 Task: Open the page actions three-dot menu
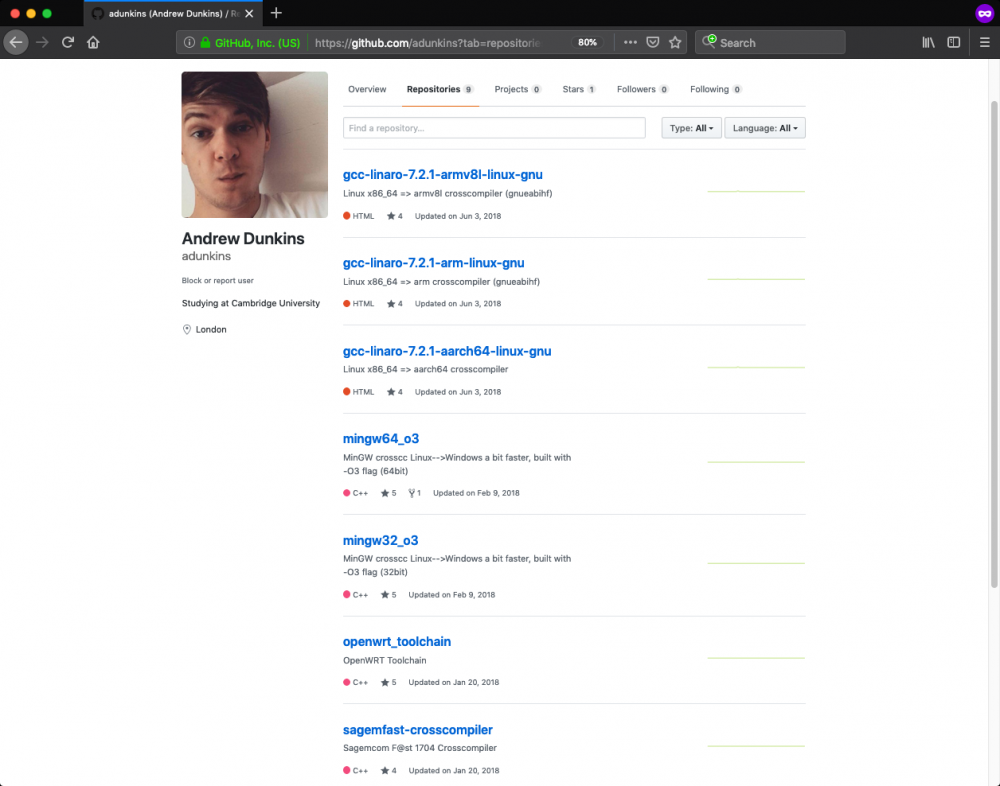point(630,43)
